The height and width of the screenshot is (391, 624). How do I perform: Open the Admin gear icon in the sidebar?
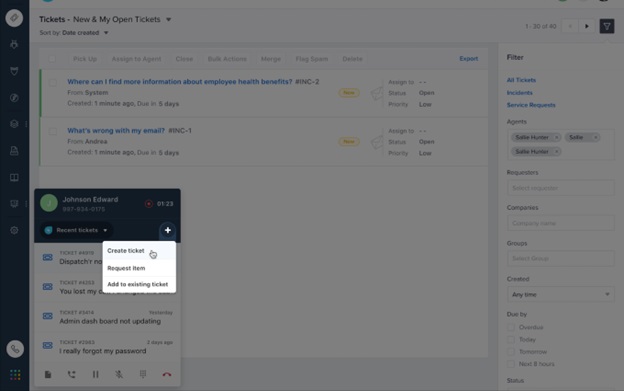pyautogui.click(x=14, y=230)
